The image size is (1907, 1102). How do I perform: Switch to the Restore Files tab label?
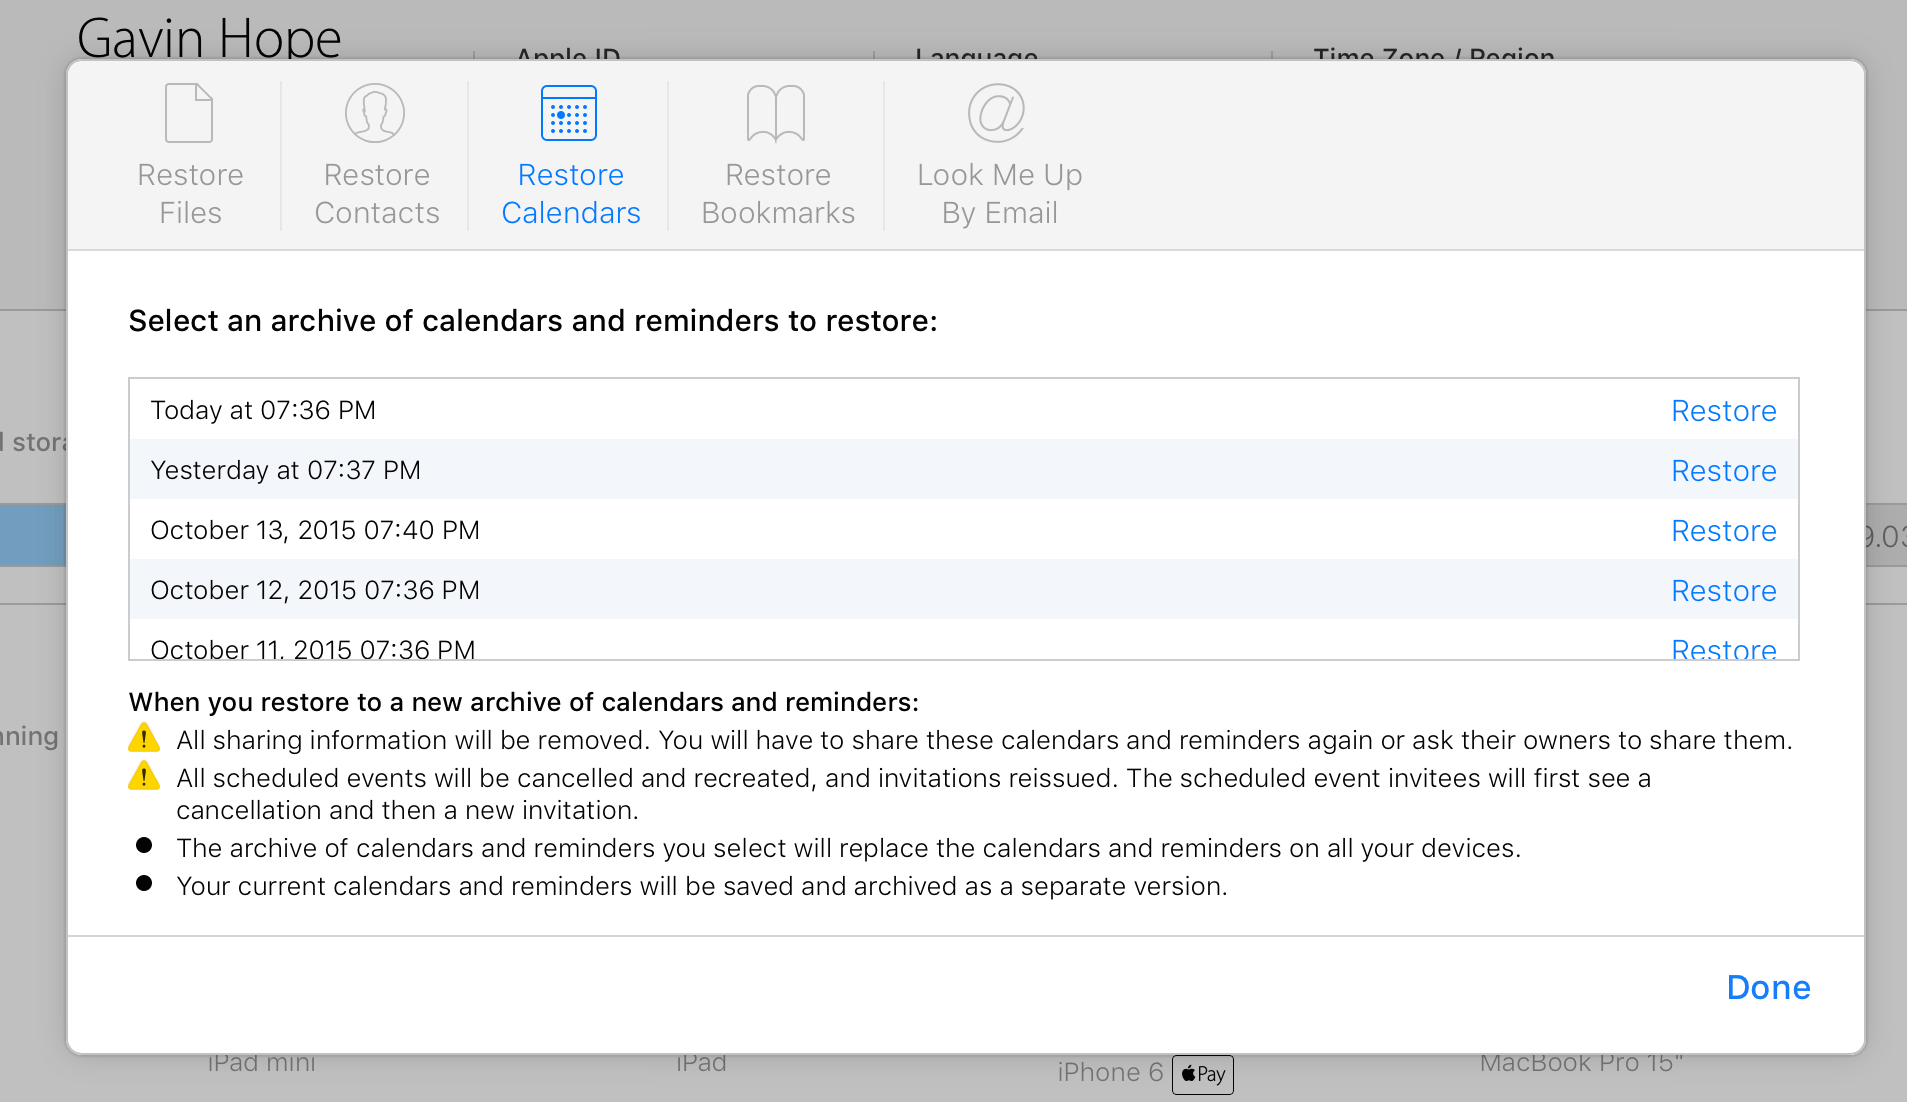point(190,194)
